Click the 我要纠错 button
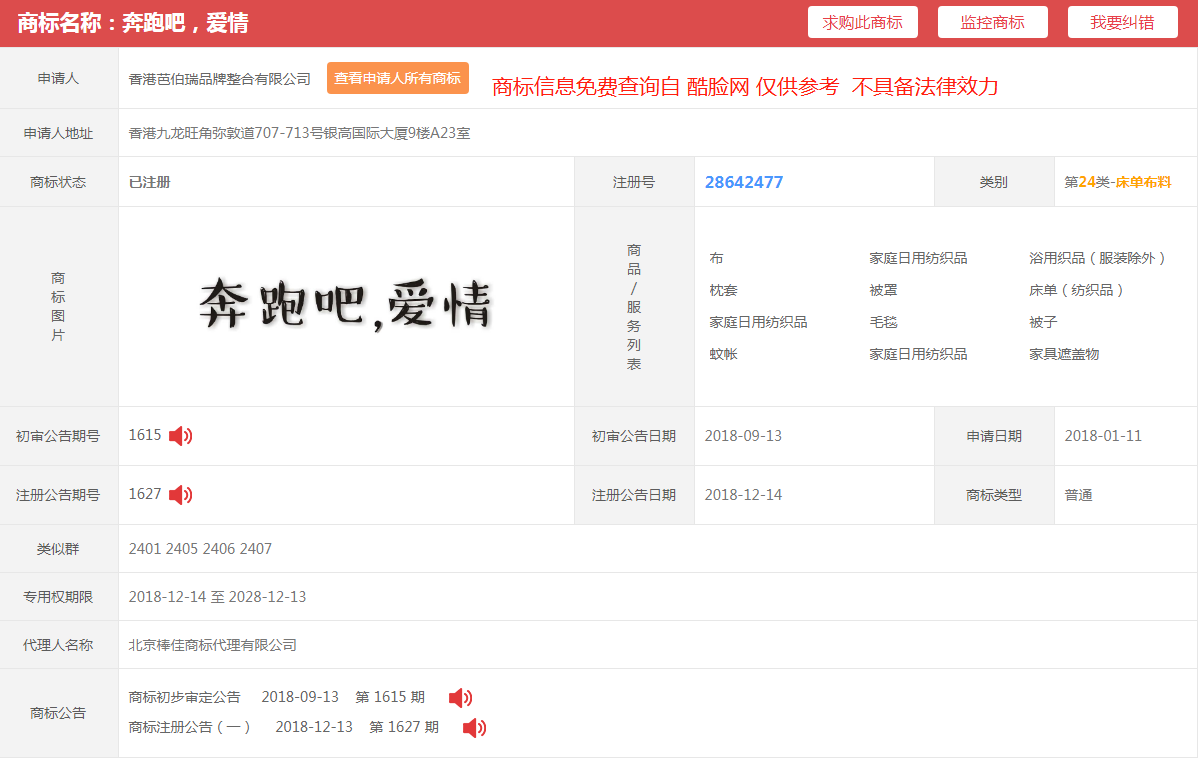The height and width of the screenshot is (761, 1199). coord(1123,22)
